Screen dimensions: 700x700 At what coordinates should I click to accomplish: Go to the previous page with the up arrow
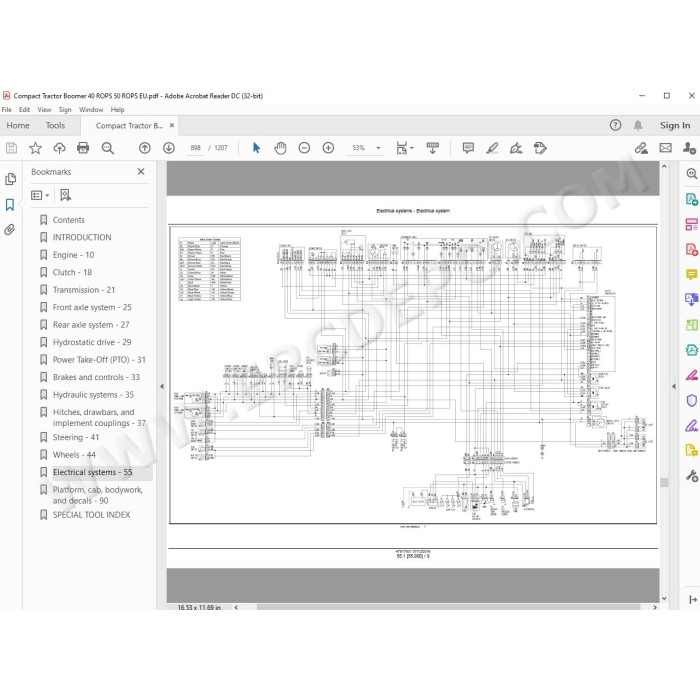click(x=145, y=148)
